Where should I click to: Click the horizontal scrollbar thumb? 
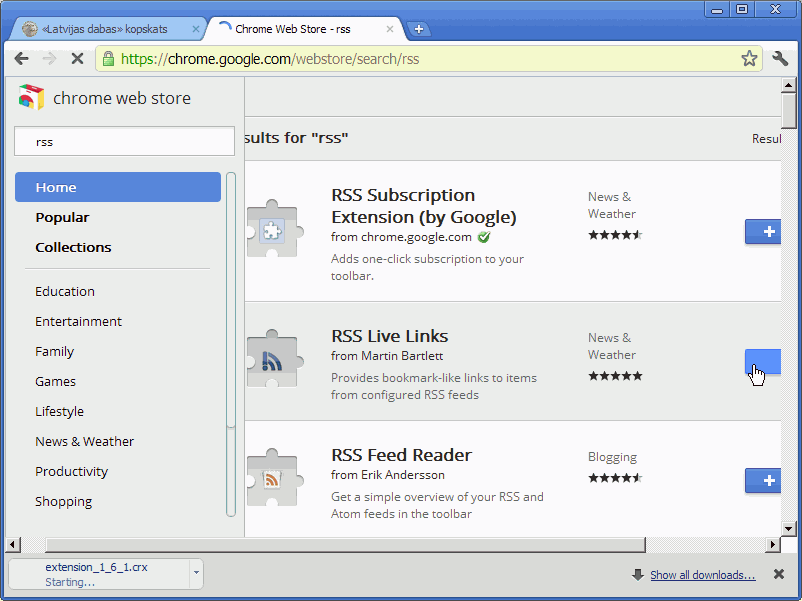[x=345, y=545]
